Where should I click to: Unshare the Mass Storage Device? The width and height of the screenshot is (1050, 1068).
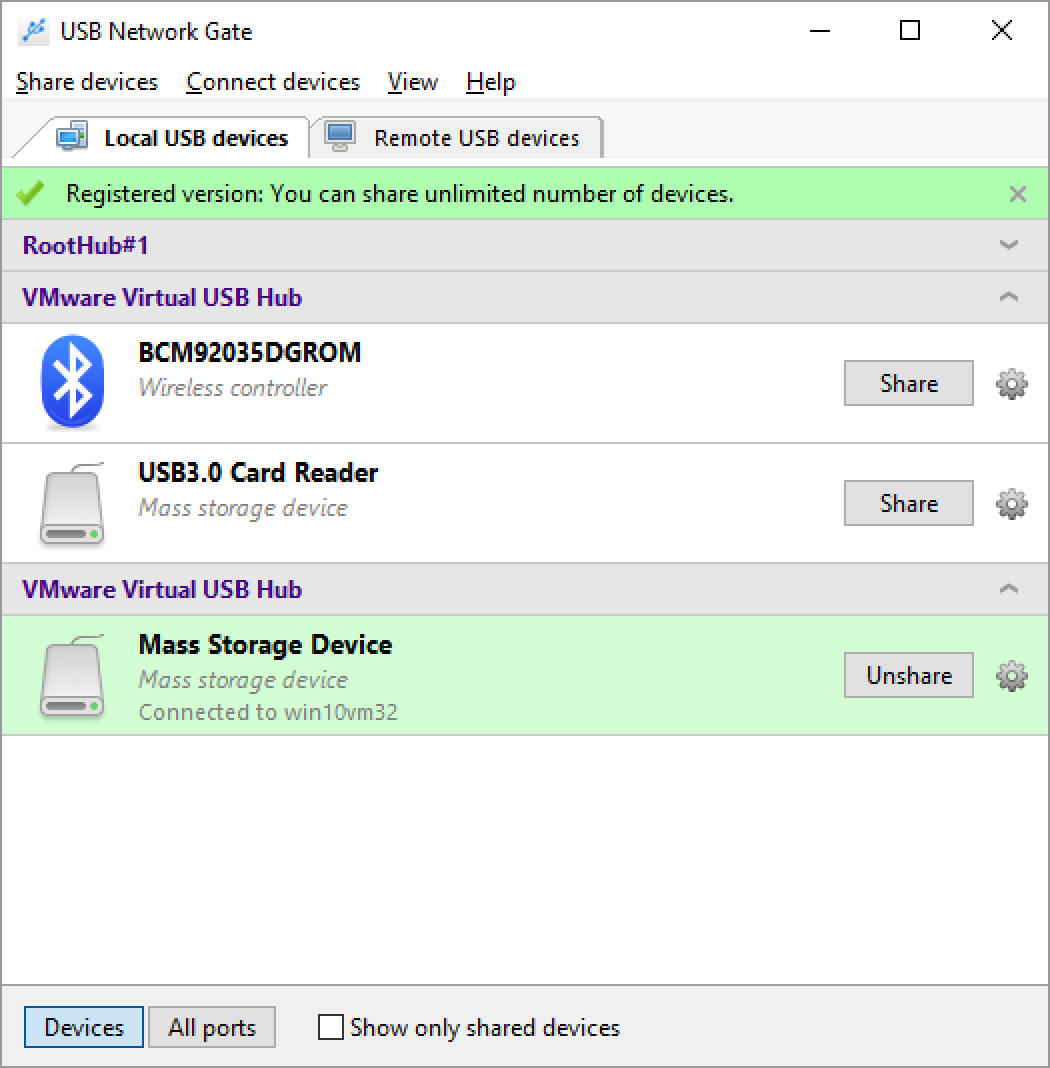coord(907,675)
